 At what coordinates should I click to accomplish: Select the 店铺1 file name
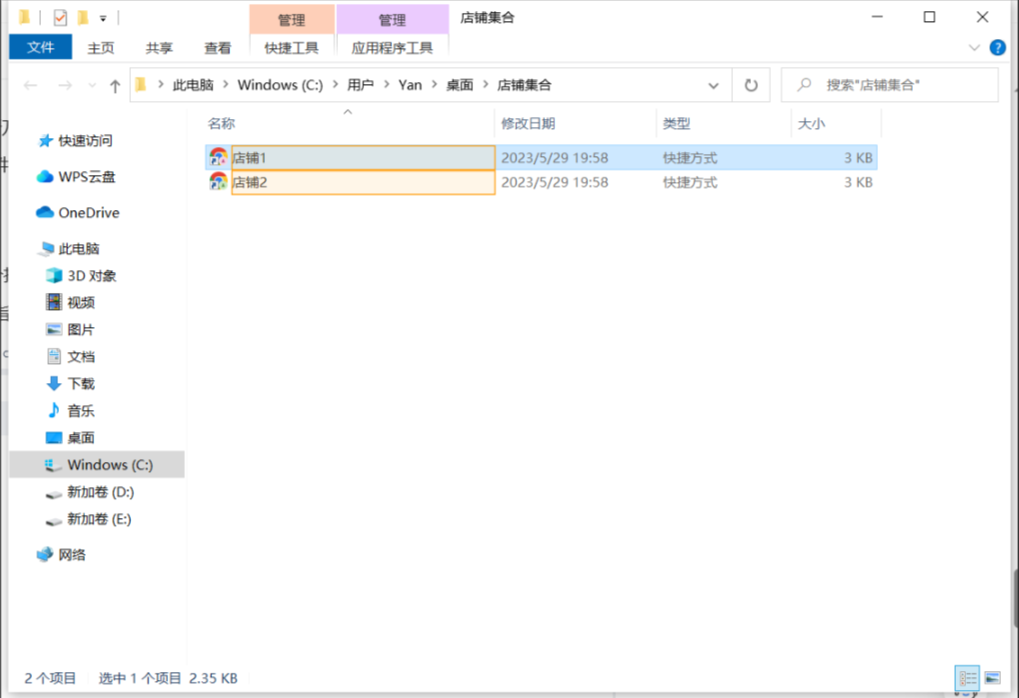click(x=250, y=158)
